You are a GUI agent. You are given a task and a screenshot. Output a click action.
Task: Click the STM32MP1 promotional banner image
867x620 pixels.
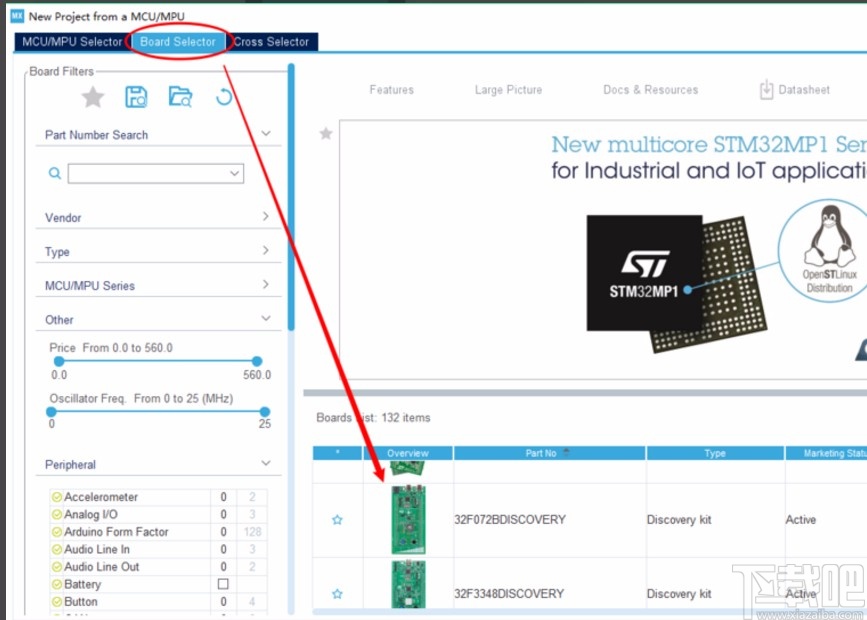[603, 249]
